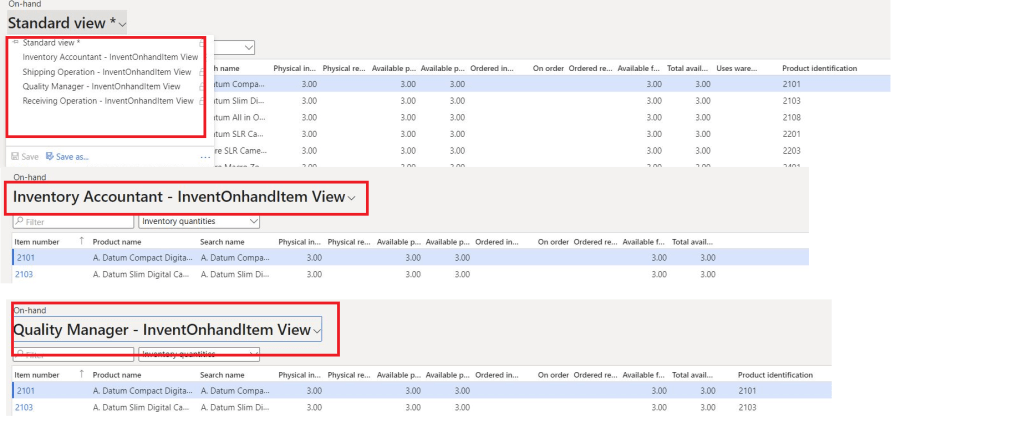
Task: Open Inventory quantities combo box in middle grid
Action: click(x=199, y=221)
